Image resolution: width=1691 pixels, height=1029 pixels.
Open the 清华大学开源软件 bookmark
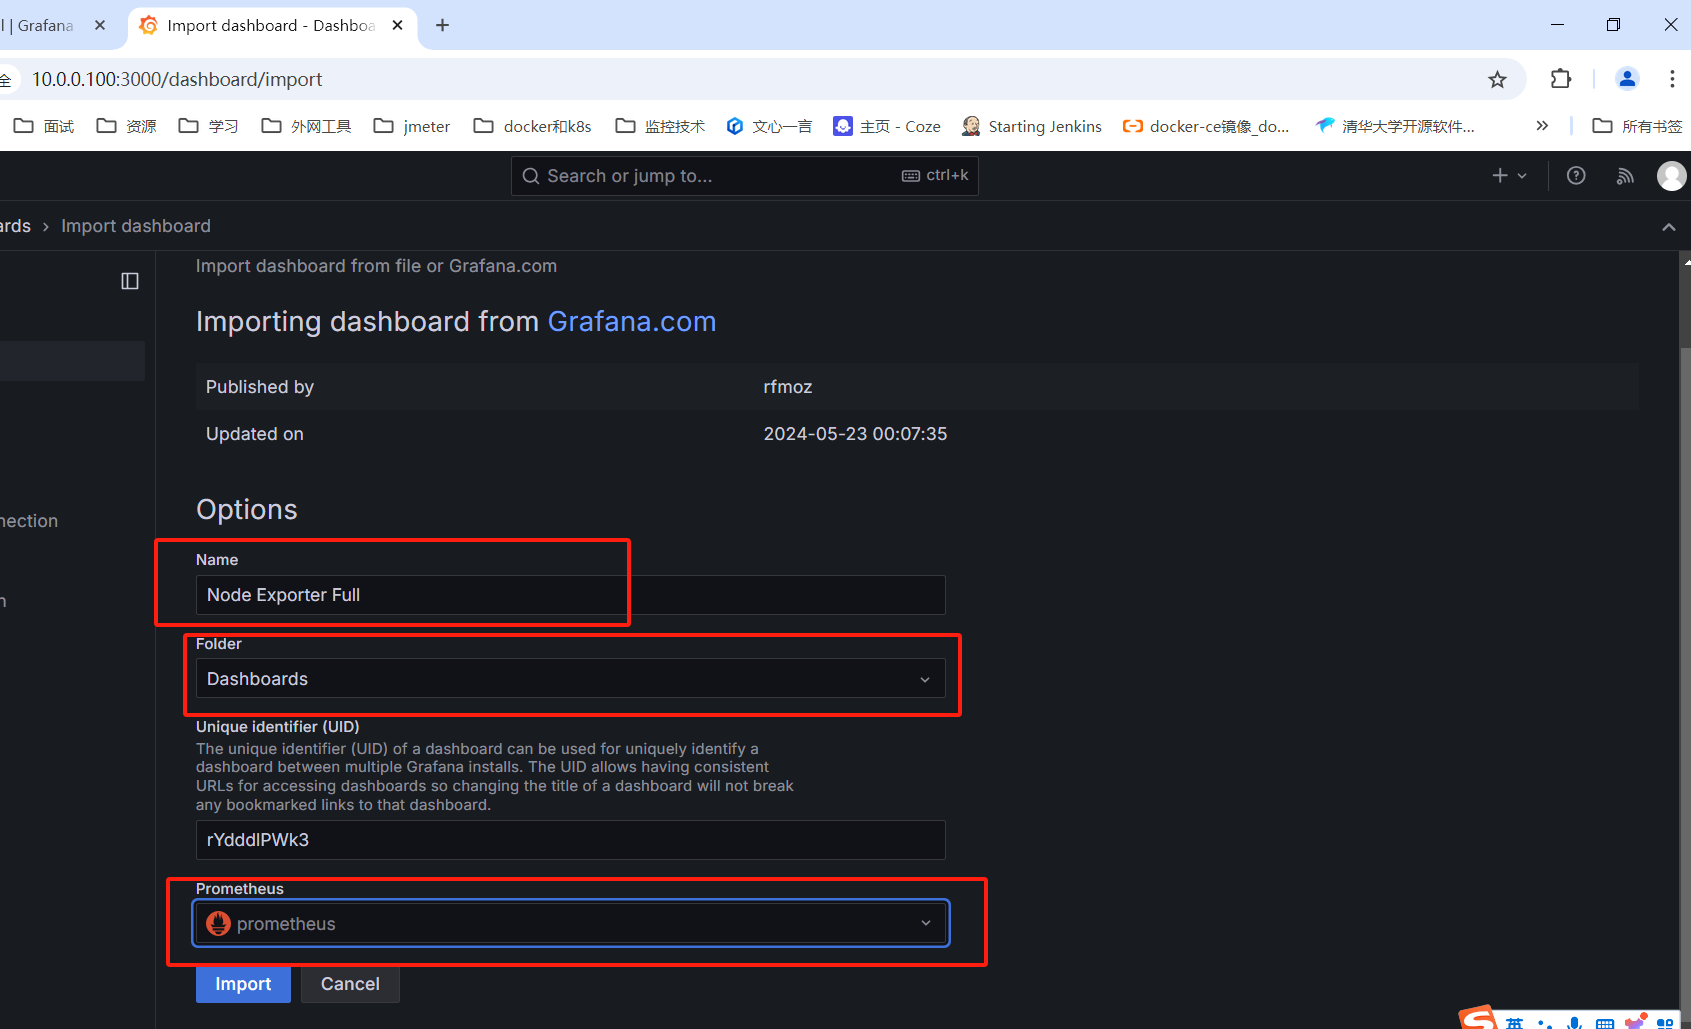1395,126
